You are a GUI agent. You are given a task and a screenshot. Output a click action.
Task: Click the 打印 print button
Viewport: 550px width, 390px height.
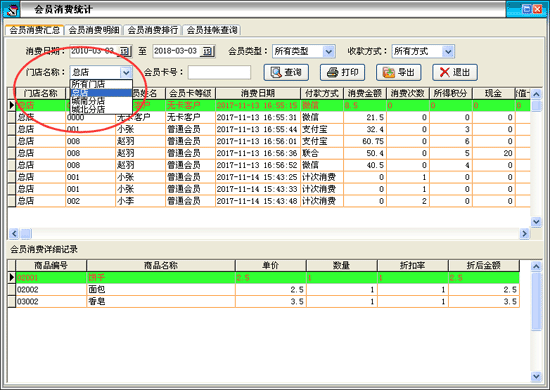coord(342,72)
